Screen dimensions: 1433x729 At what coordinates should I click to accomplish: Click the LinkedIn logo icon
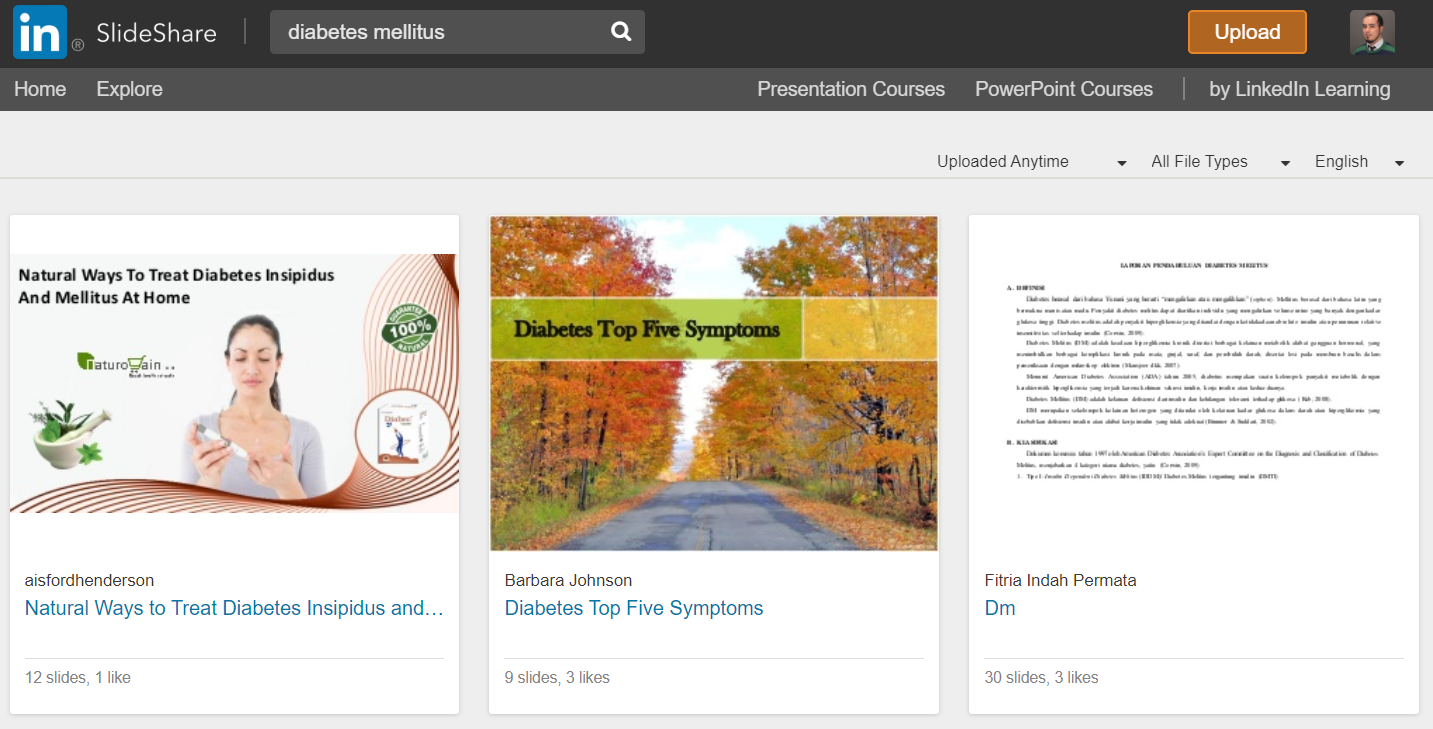pyautogui.click(x=40, y=32)
